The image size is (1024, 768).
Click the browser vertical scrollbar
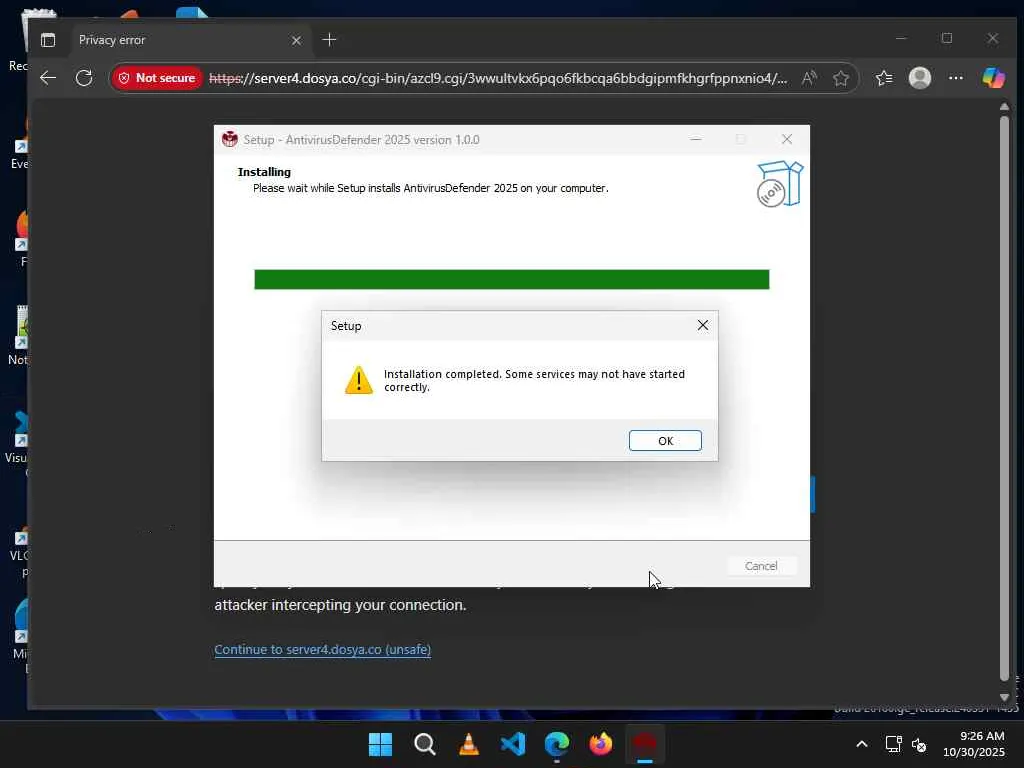click(x=1004, y=398)
